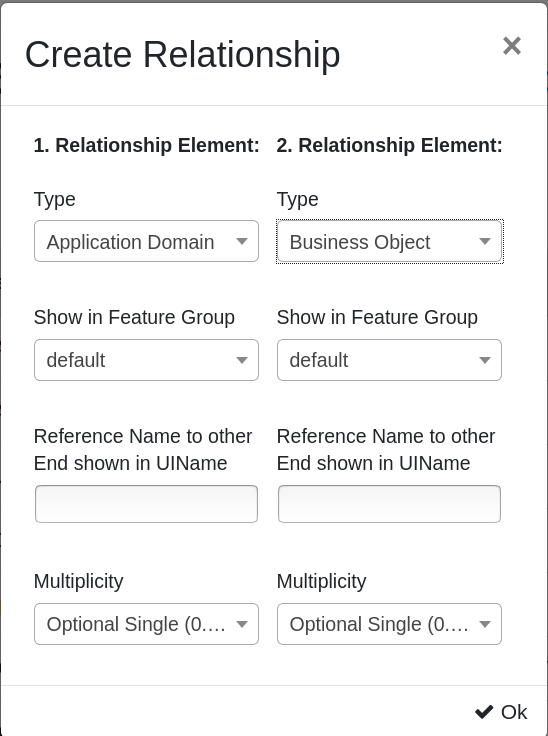The width and height of the screenshot is (548, 736).
Task: Click the arrow on Business Object dropdown
Action: (485, 241)
